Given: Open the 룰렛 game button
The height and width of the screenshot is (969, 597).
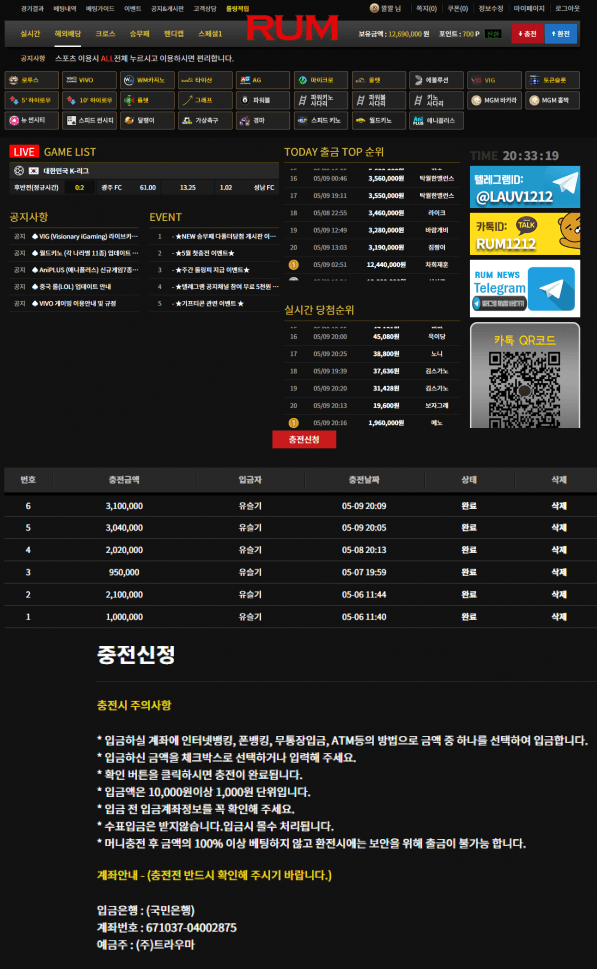Looking at the screenshot, I should click(148, 100).
